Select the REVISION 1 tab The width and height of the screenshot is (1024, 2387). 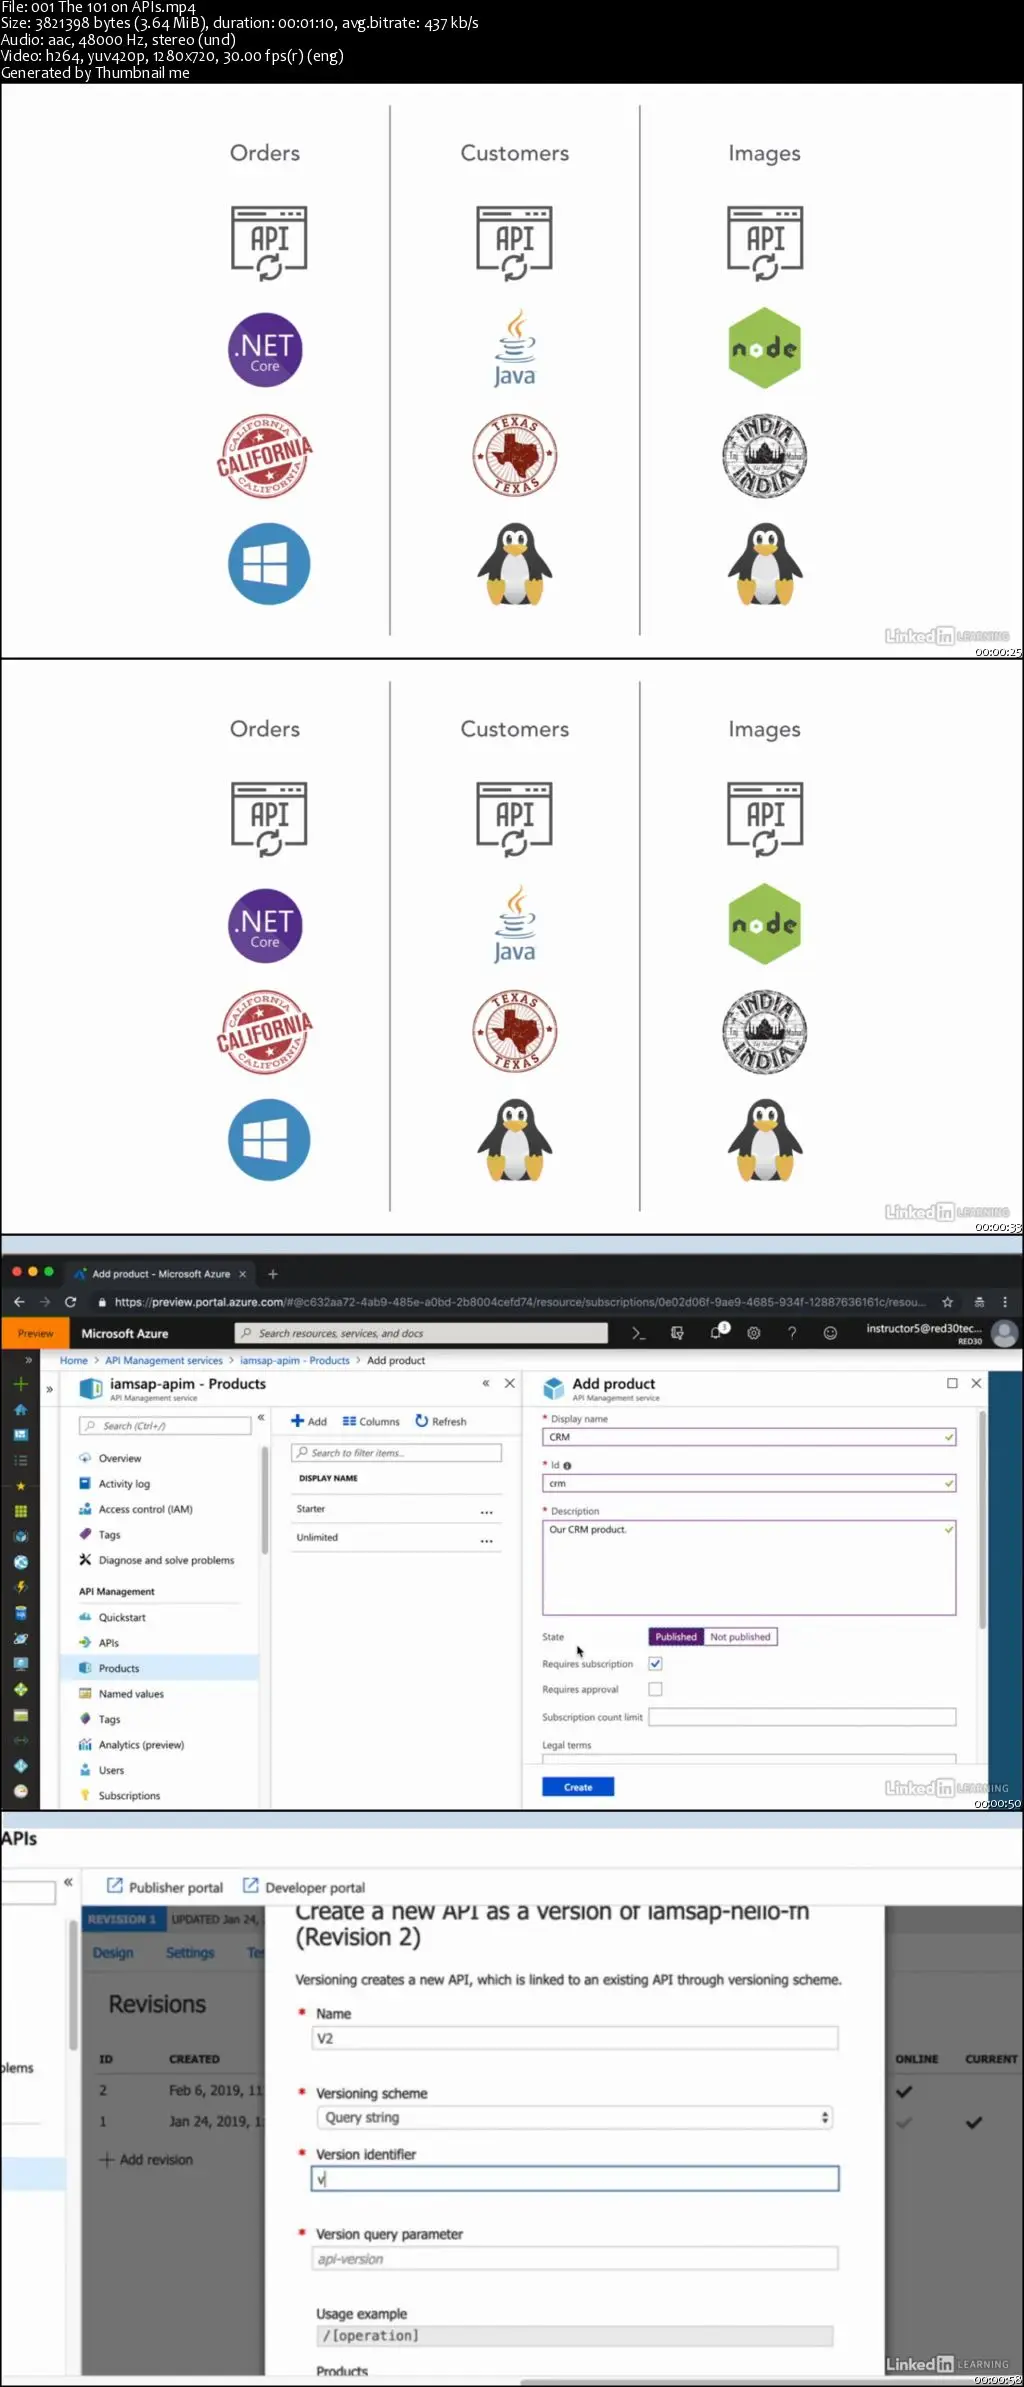[122, 1919]
